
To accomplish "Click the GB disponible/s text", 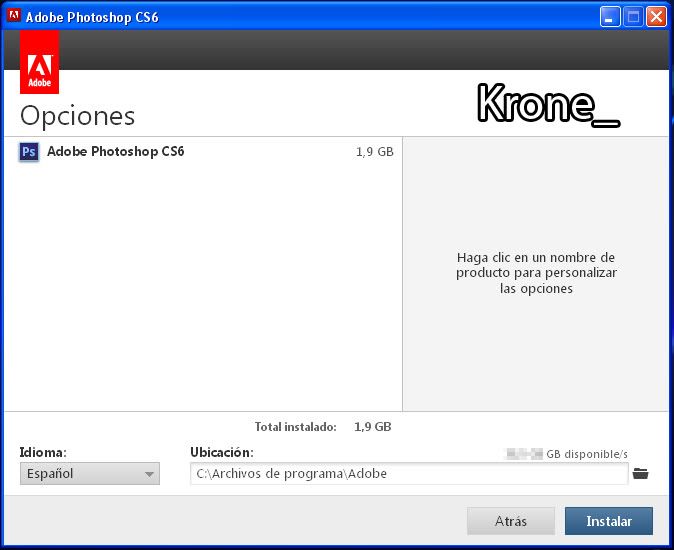I will [x=587, y=454].
